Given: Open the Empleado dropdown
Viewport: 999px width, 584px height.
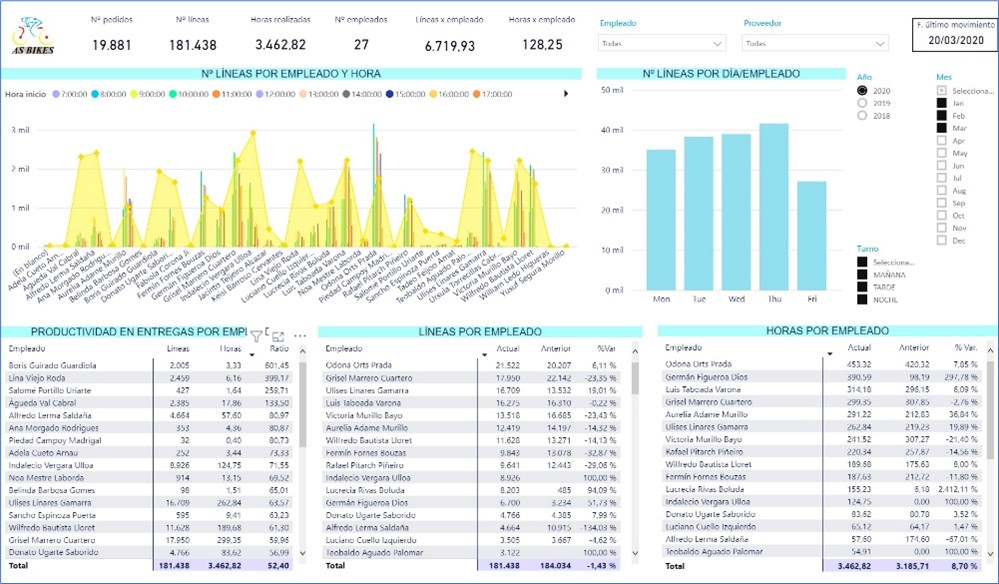Looking at the screenshot, I should click(663, 43).
